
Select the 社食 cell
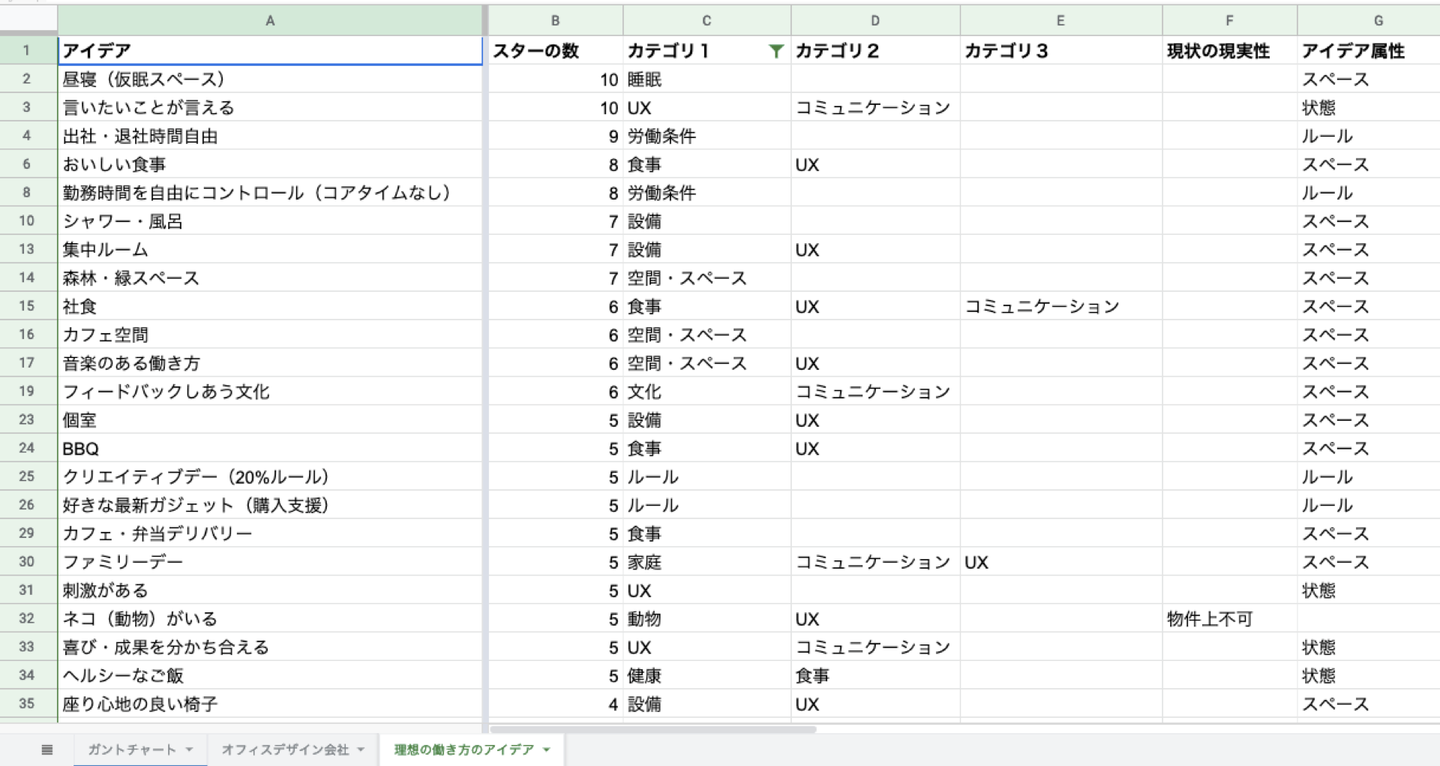click(x=270, y=307)
